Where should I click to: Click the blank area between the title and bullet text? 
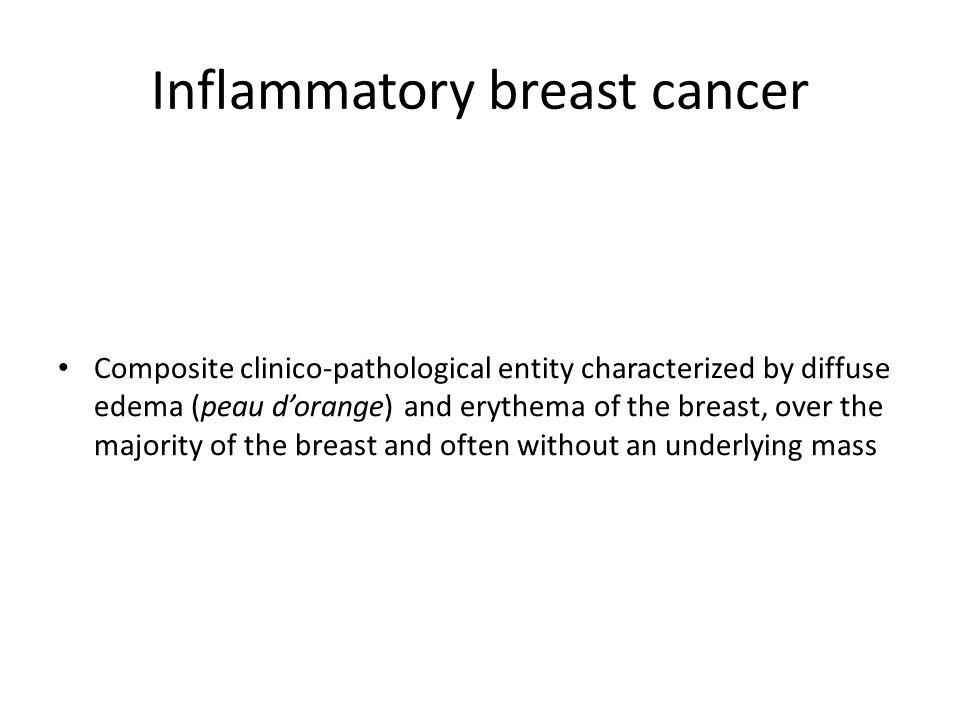480,239
